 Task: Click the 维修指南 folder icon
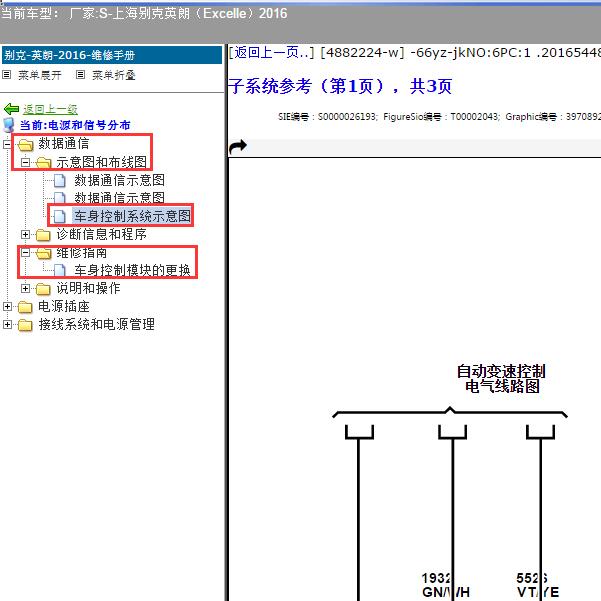point(43,253)
